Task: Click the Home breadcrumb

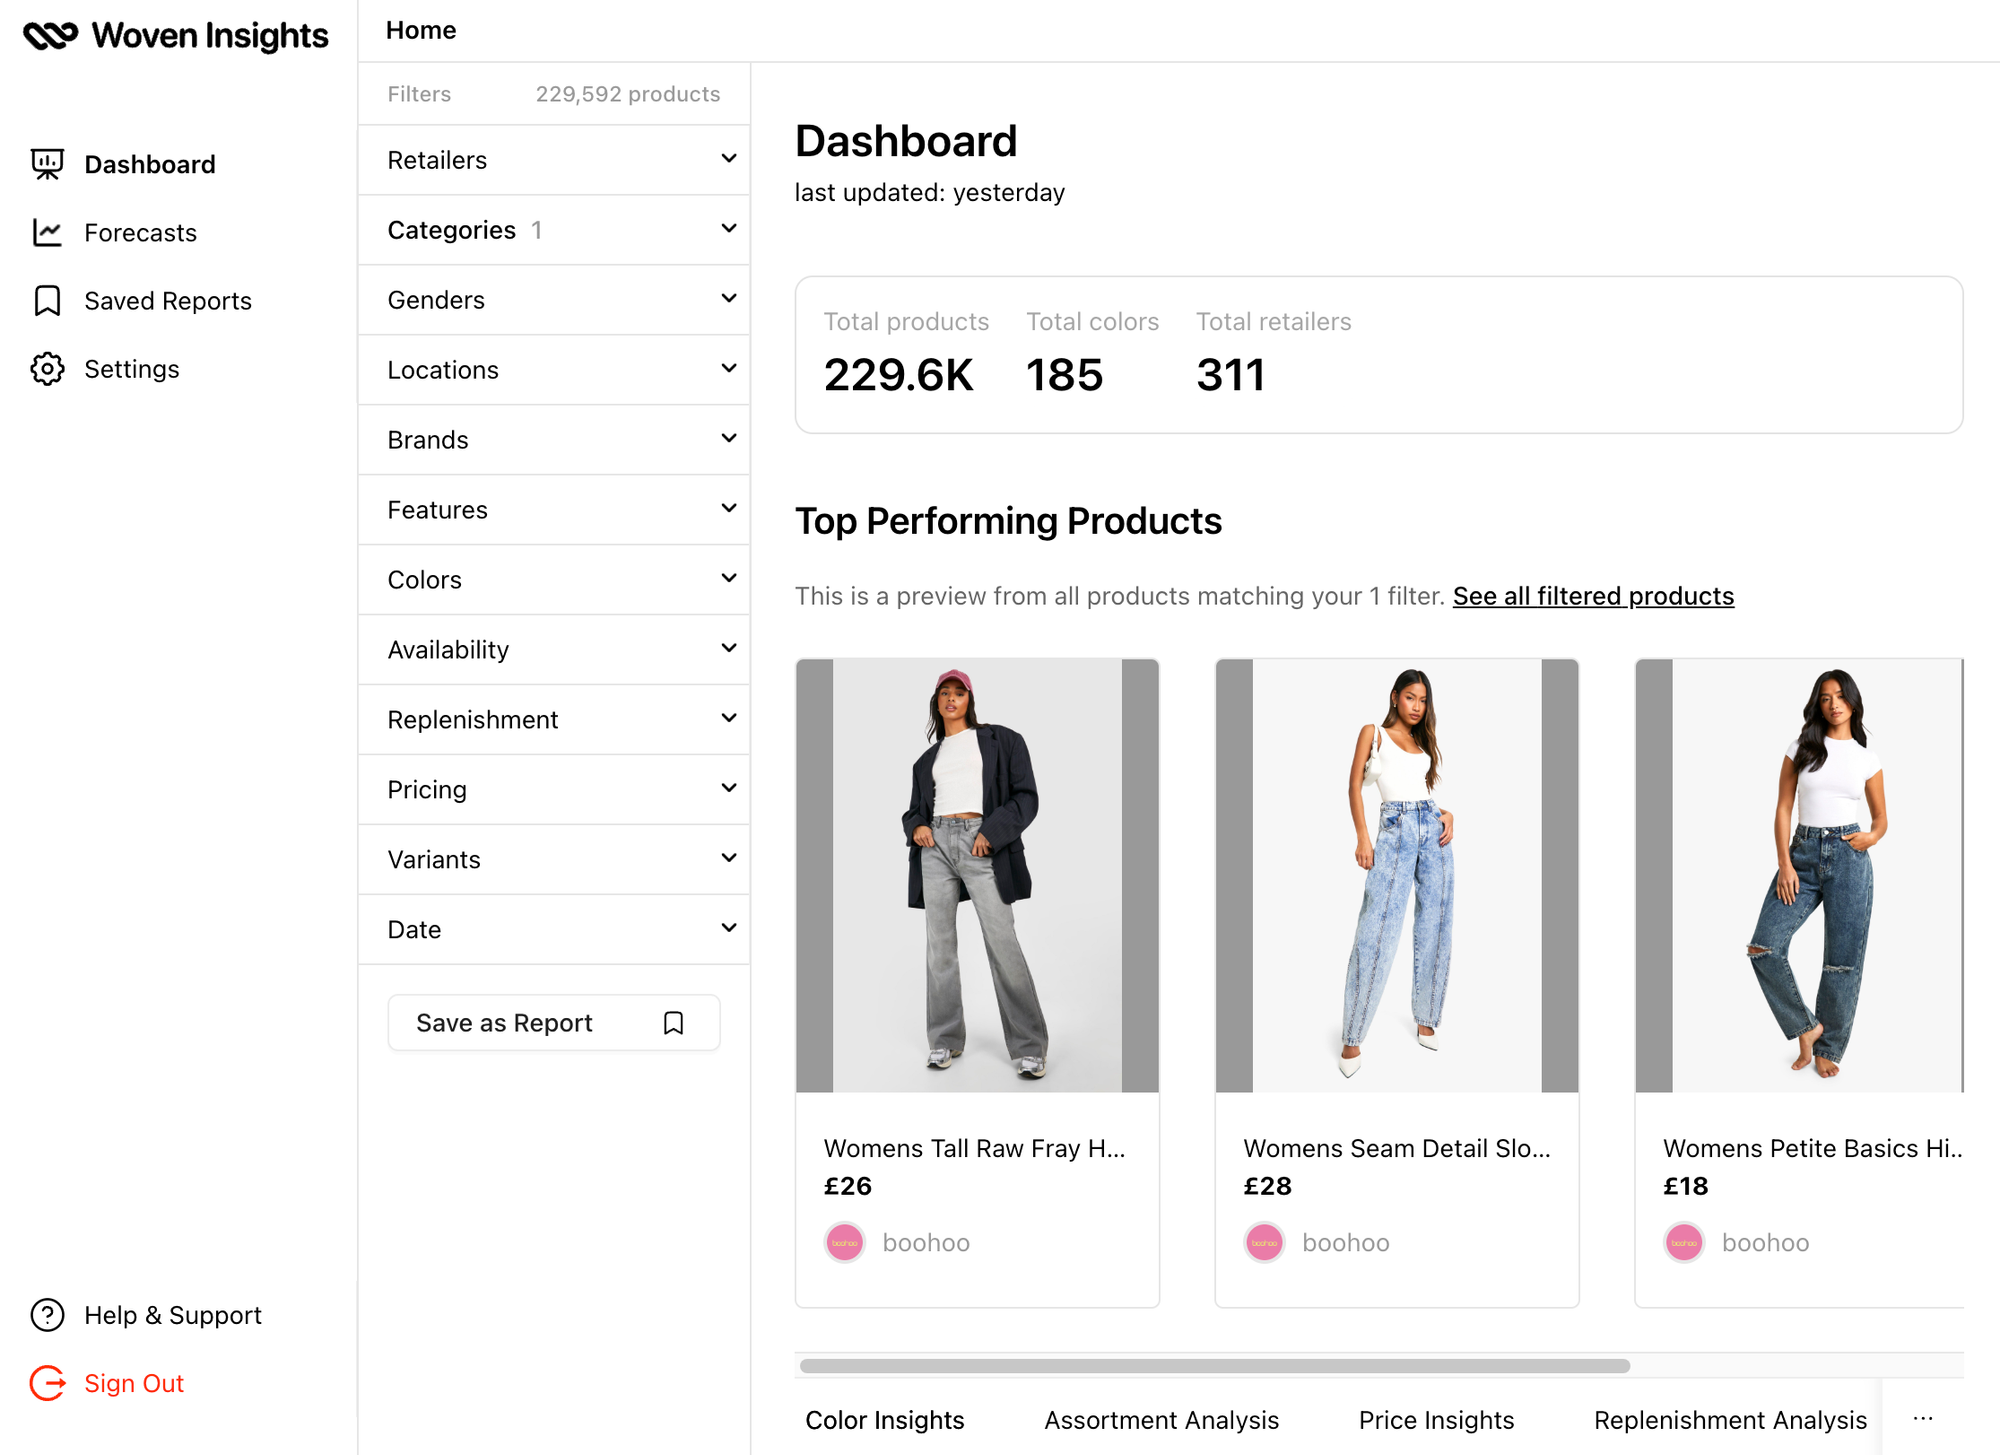Action: tap(421, 30)
